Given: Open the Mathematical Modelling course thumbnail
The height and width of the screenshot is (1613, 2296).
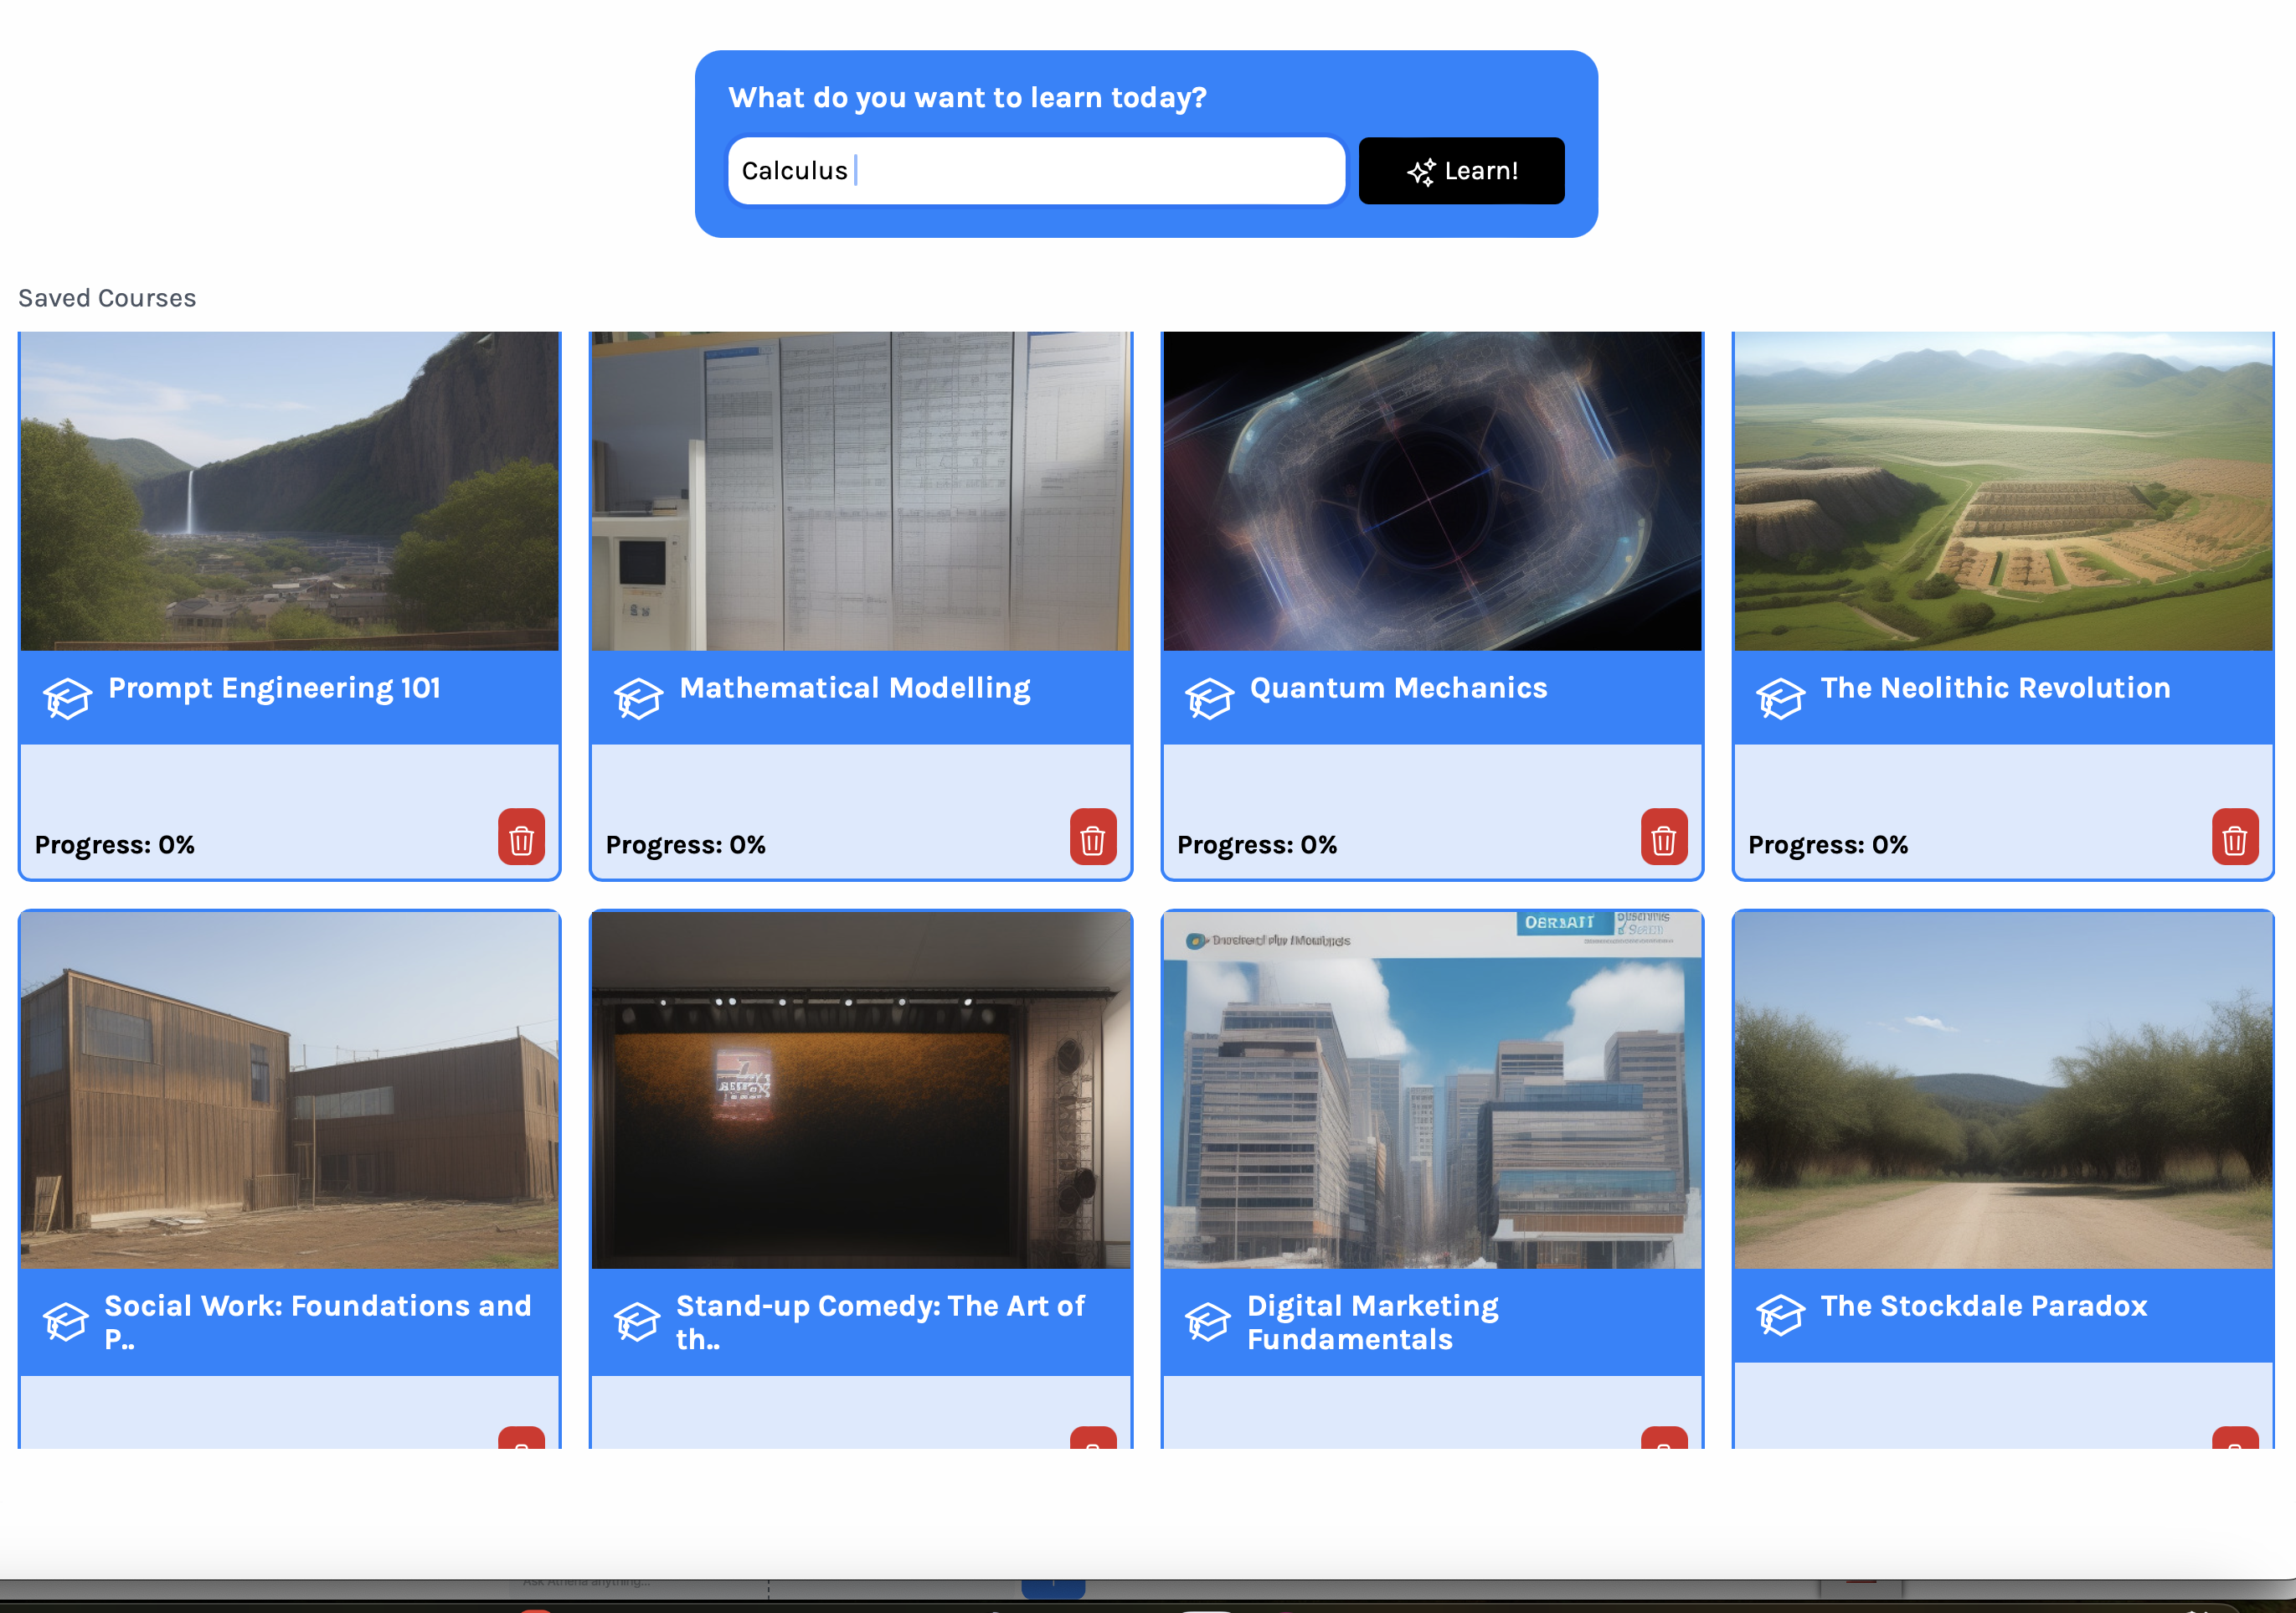Looking at the screenshot, I should [x=861, y=491].
